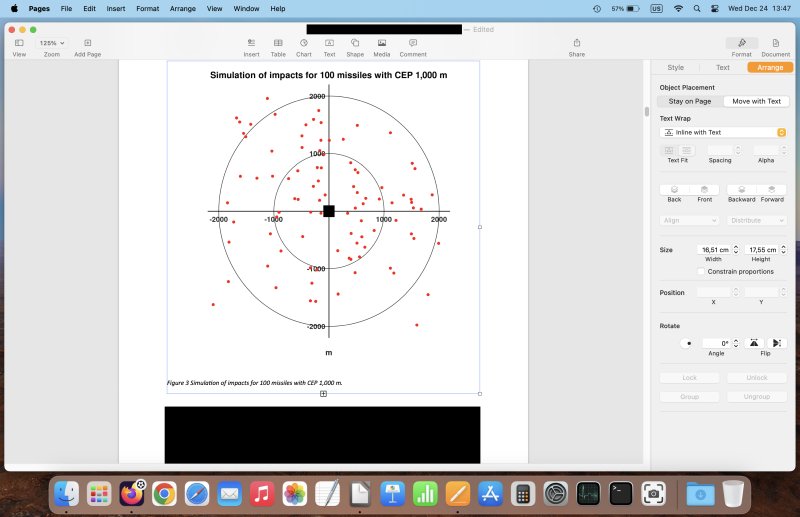Click the Width size input field
The width and height of the screenshot is (800, 517).
point(713,250)
